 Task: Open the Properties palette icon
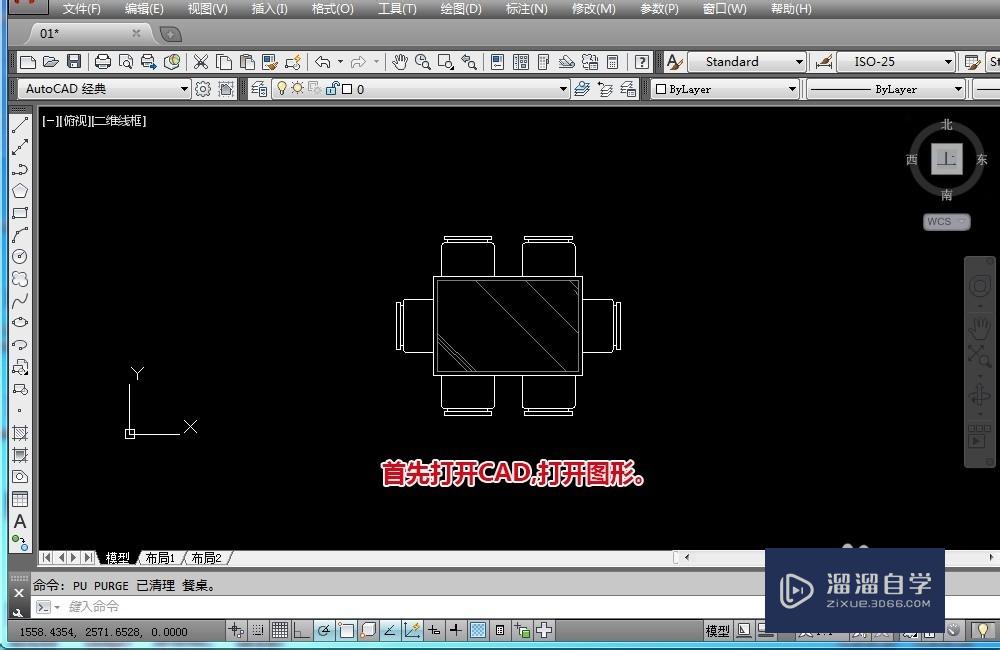[x=497, y=62]
